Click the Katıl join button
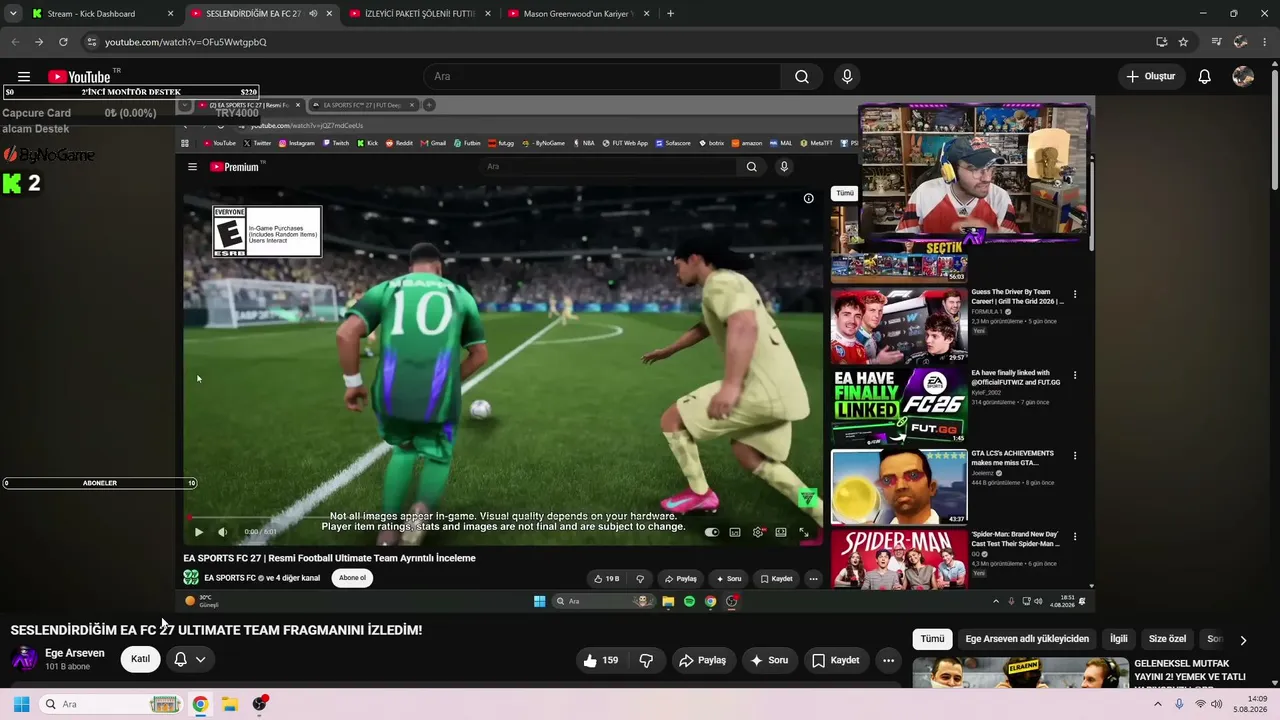This screenshot has width=1280, height=720. (141, 660)
